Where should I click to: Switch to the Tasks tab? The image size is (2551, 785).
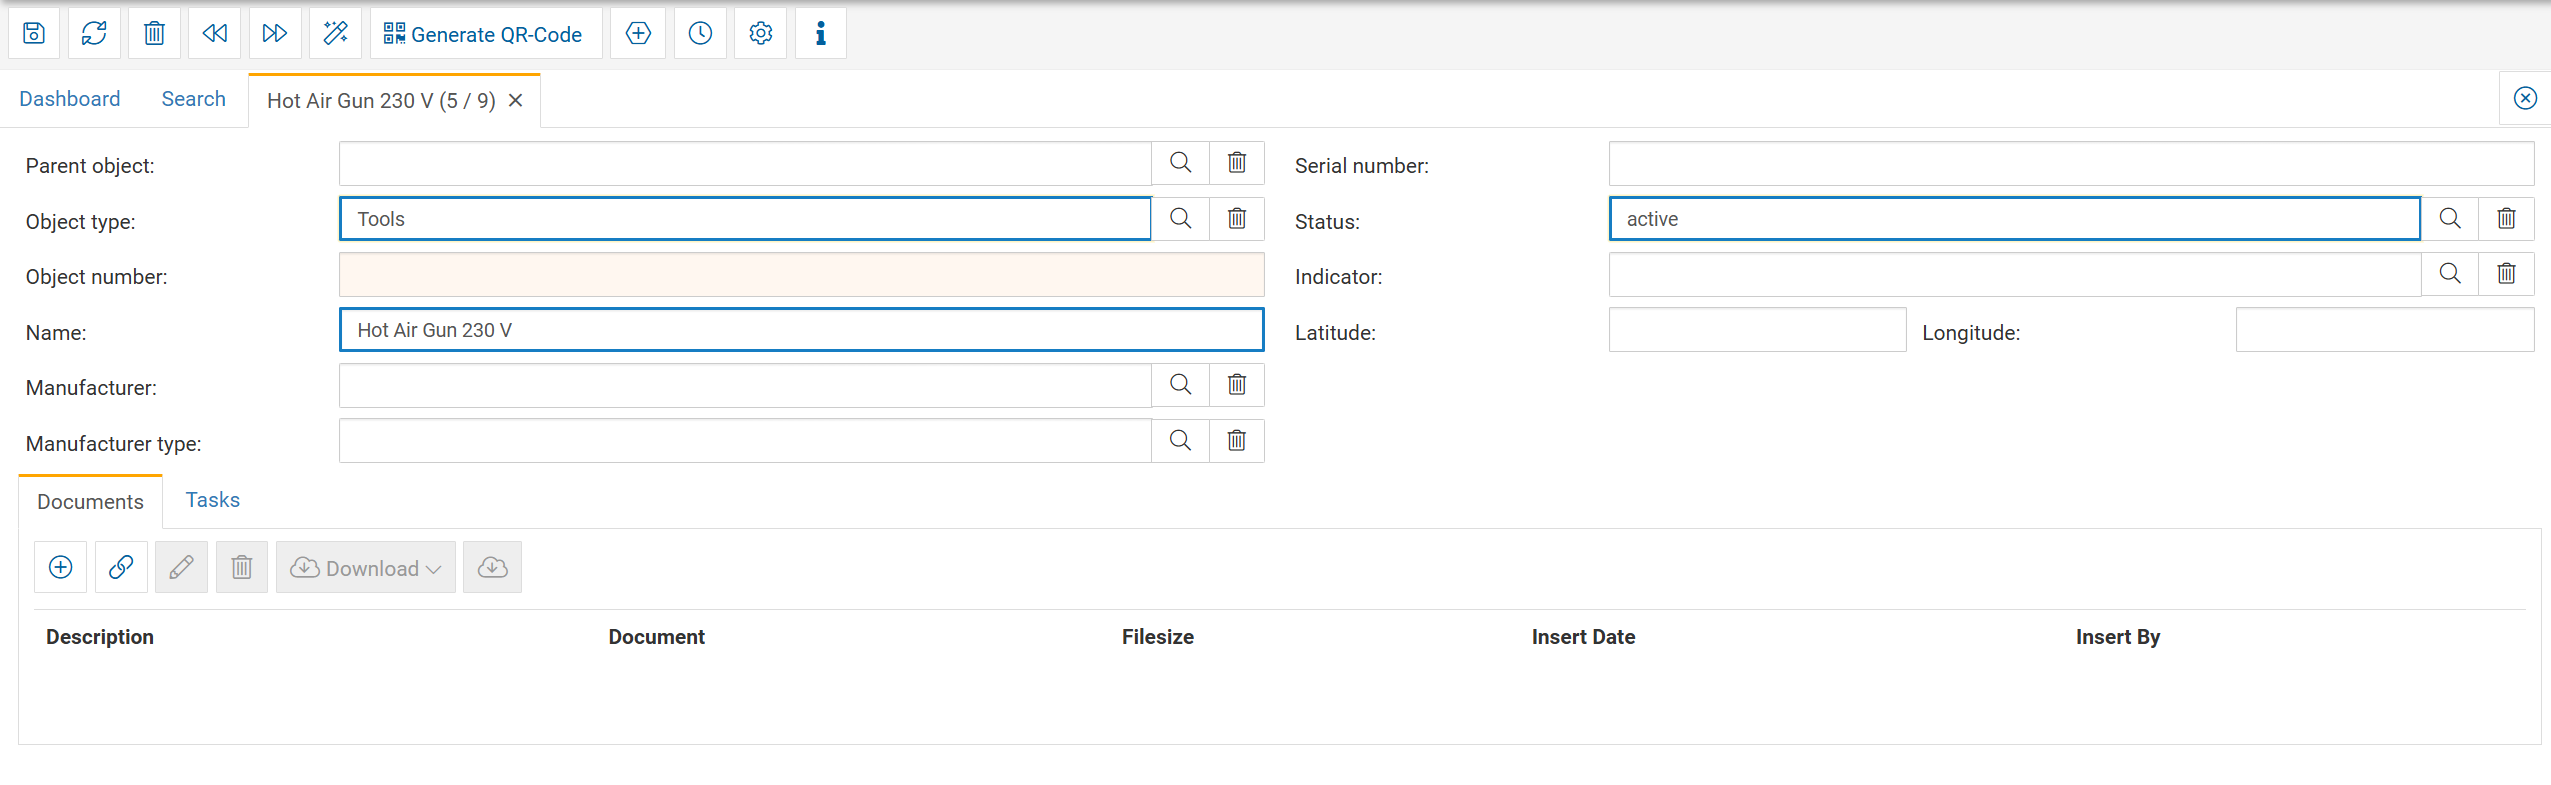coord(212,500)
